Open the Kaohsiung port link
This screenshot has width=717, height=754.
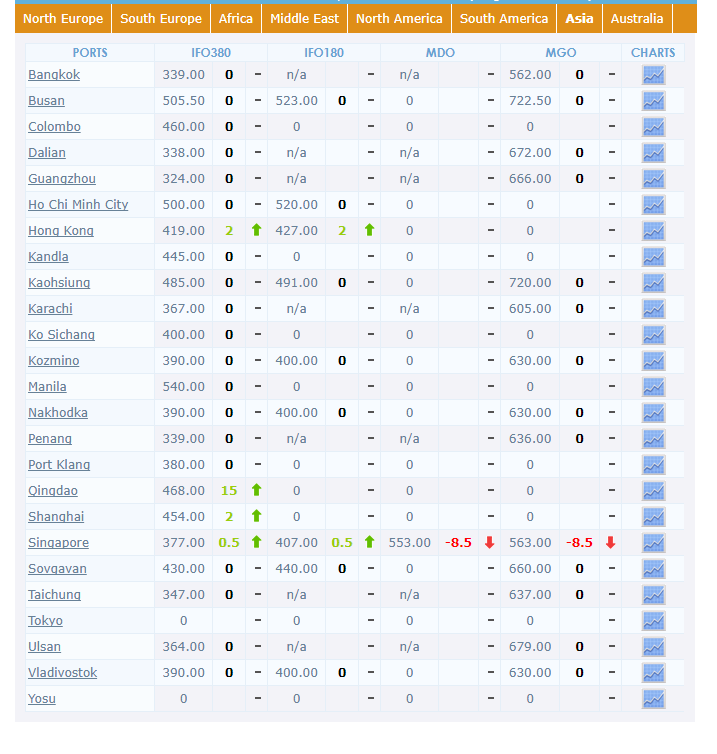point(59,283)
